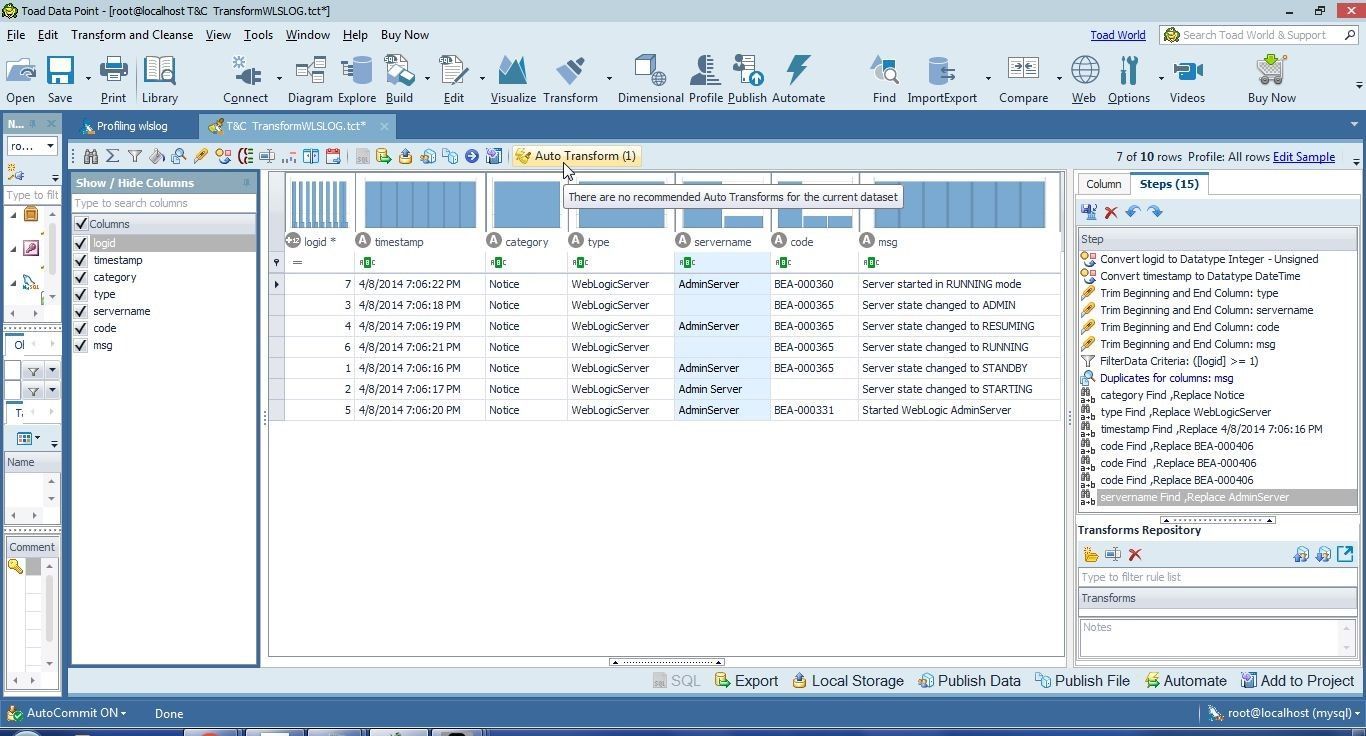Uncheck the logid column checkbox

pos(81,243)
